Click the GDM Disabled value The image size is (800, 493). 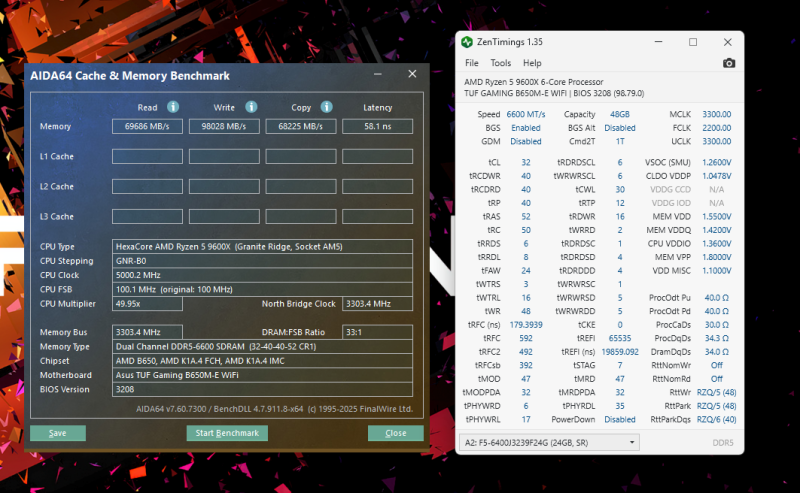[x=526, y=141]
